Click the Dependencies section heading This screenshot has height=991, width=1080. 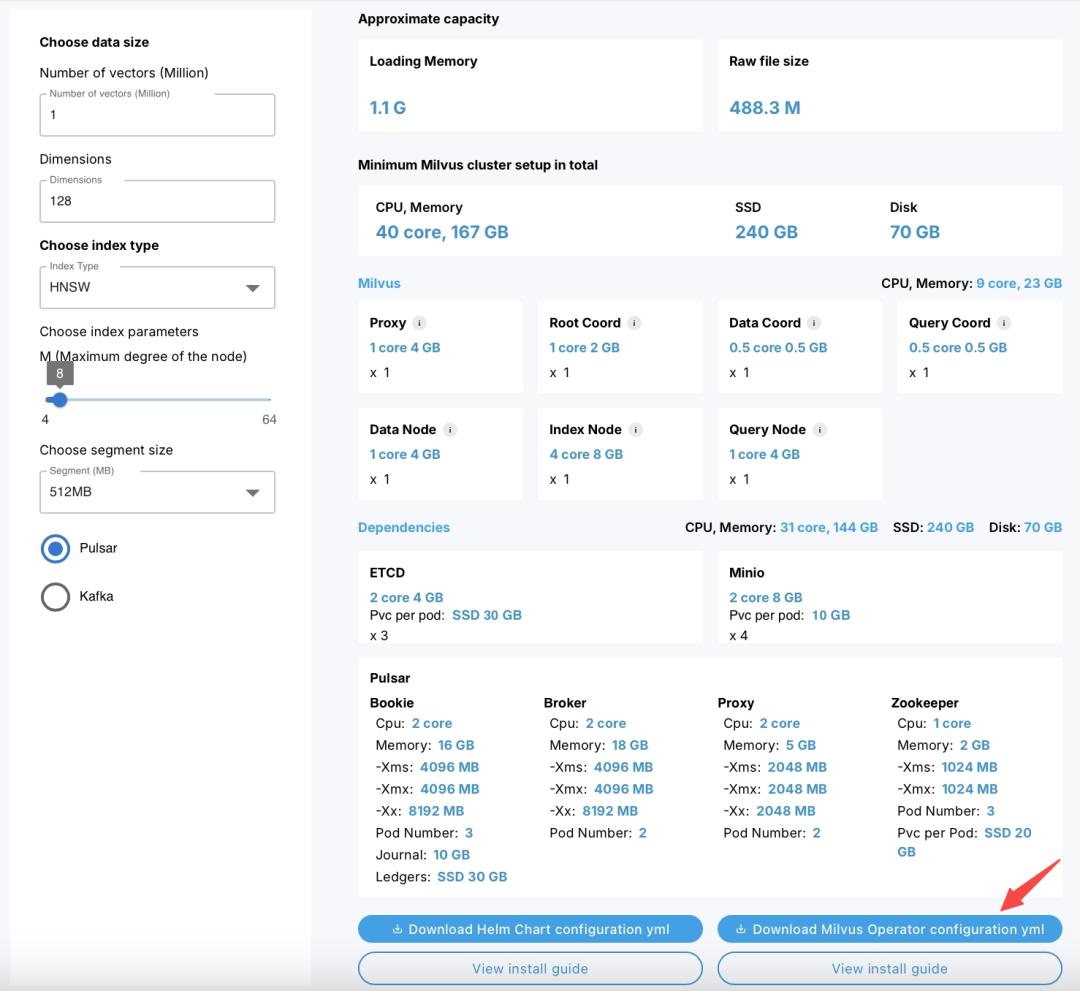pos(404,528)
